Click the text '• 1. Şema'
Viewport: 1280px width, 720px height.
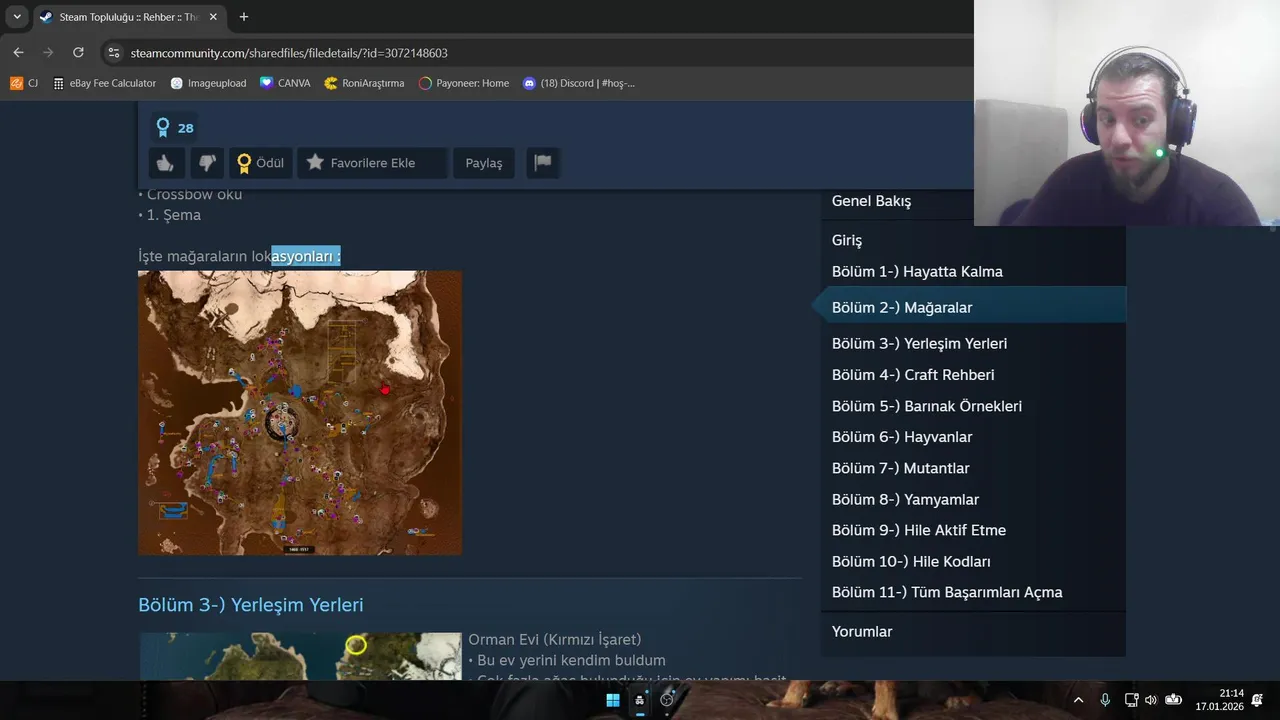pyautogui.click(x=169, y=215)
